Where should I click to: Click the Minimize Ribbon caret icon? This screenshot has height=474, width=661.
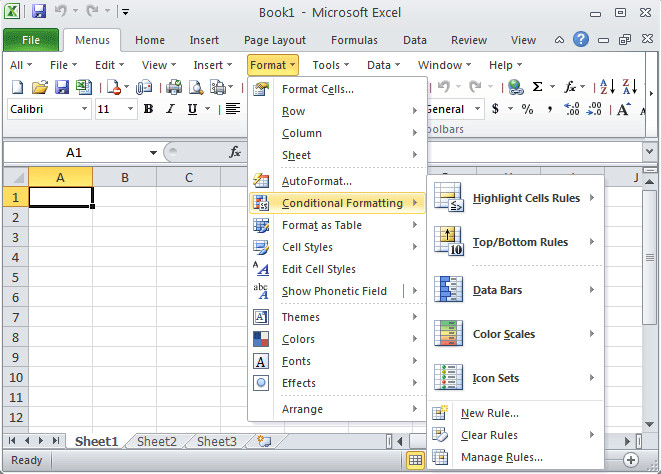pyautogui.click(x=559, y=40)
